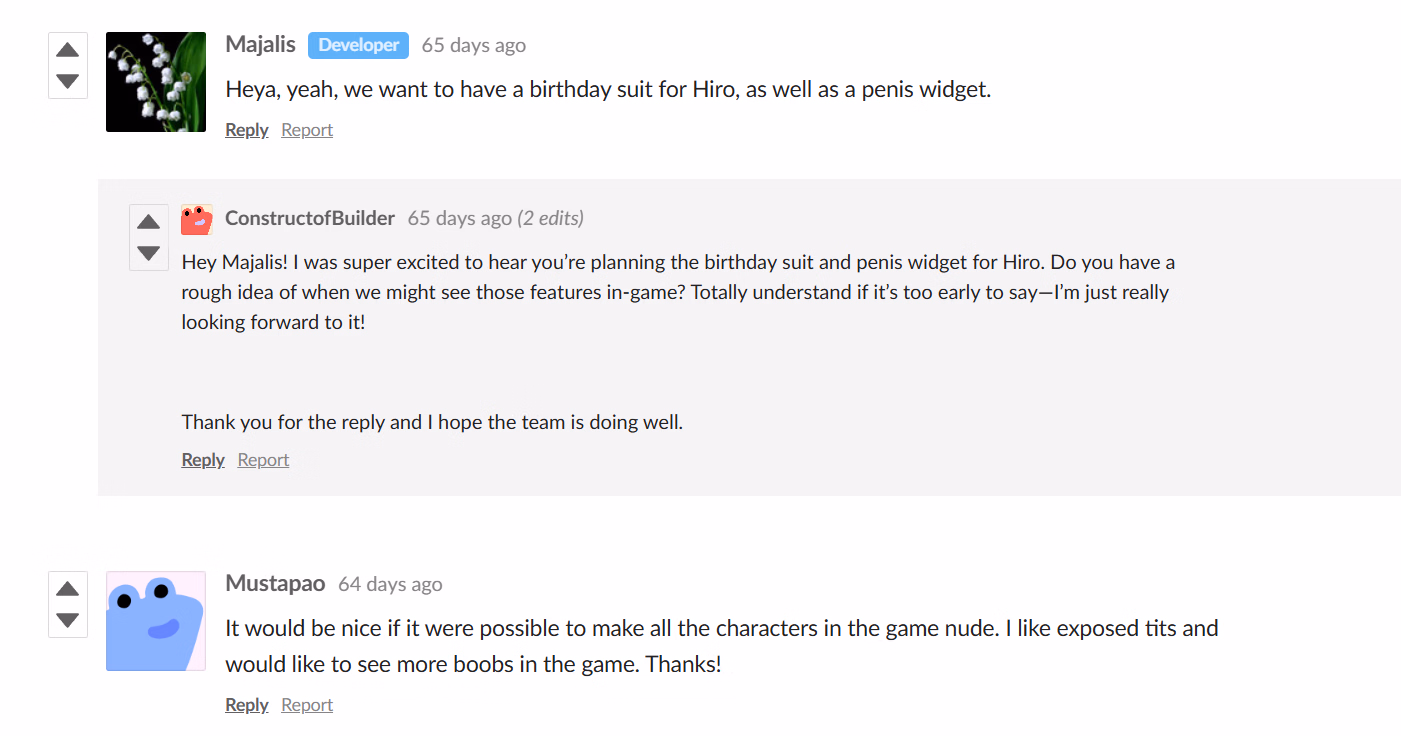The width and height of the screenshot is (1401, 736).
Task: Downvote Majalis's comment
Action: (67, 81)
